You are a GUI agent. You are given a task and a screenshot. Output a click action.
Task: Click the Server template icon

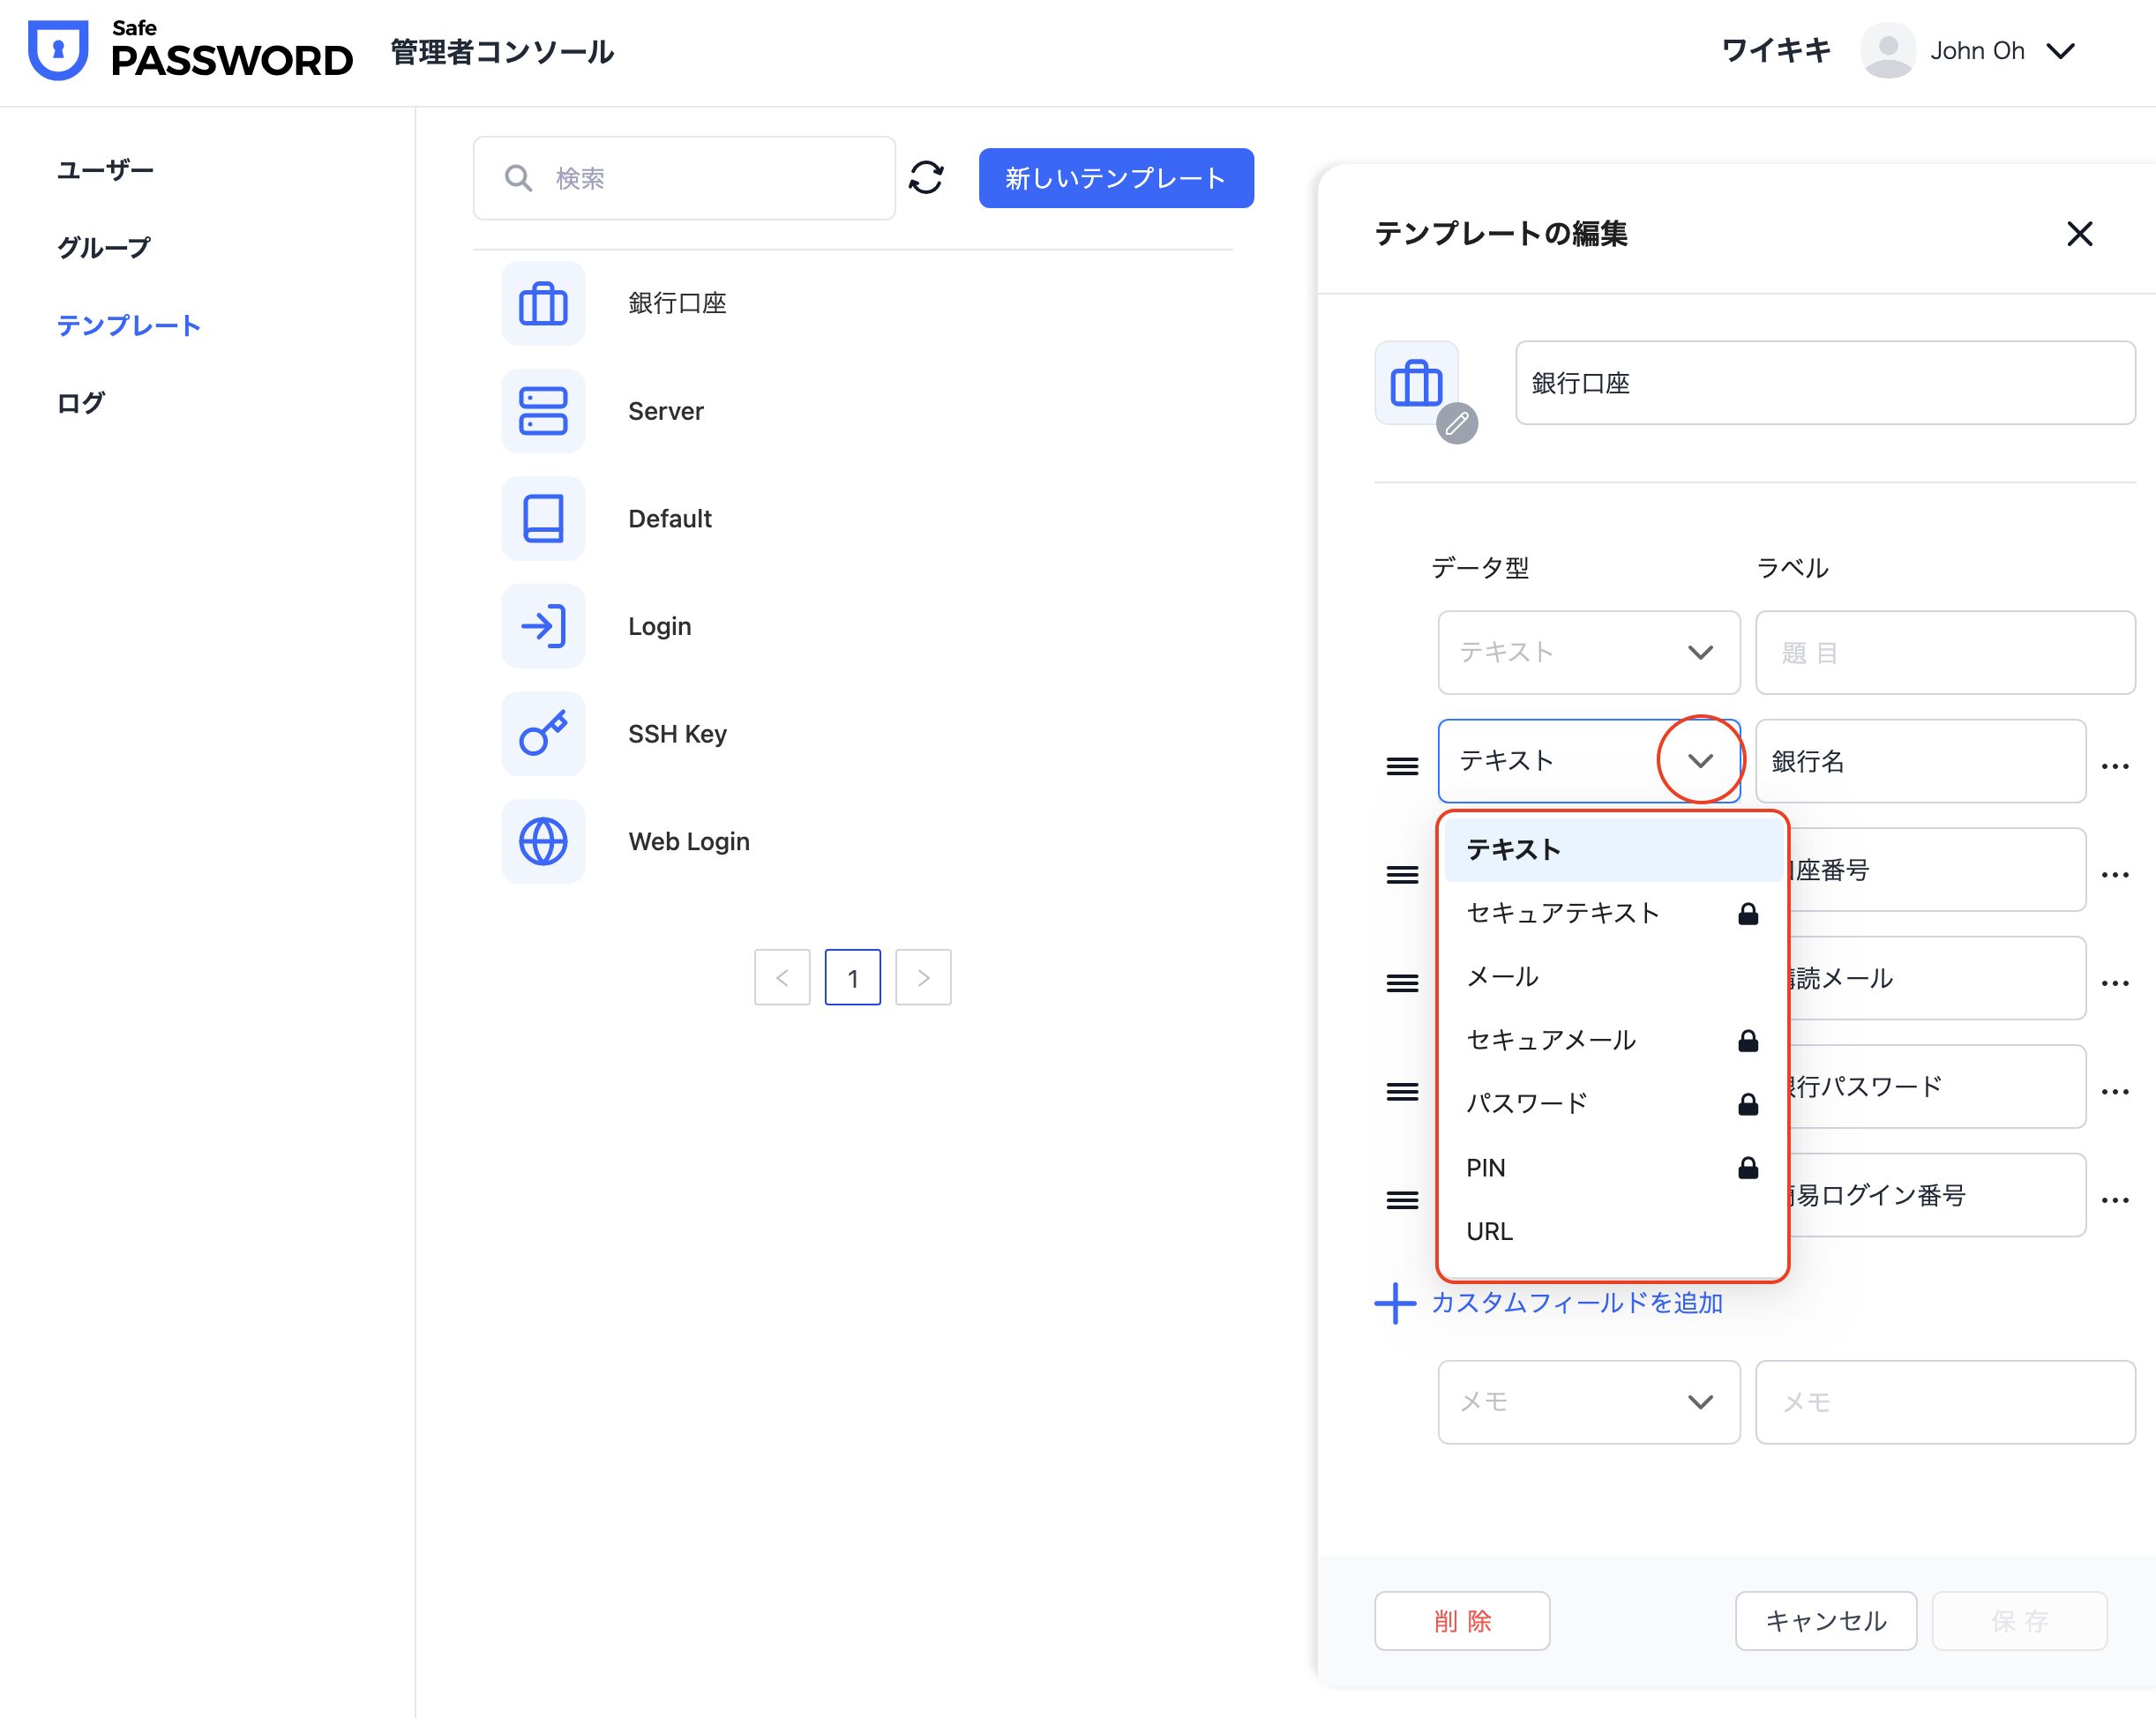pos(543,411)
